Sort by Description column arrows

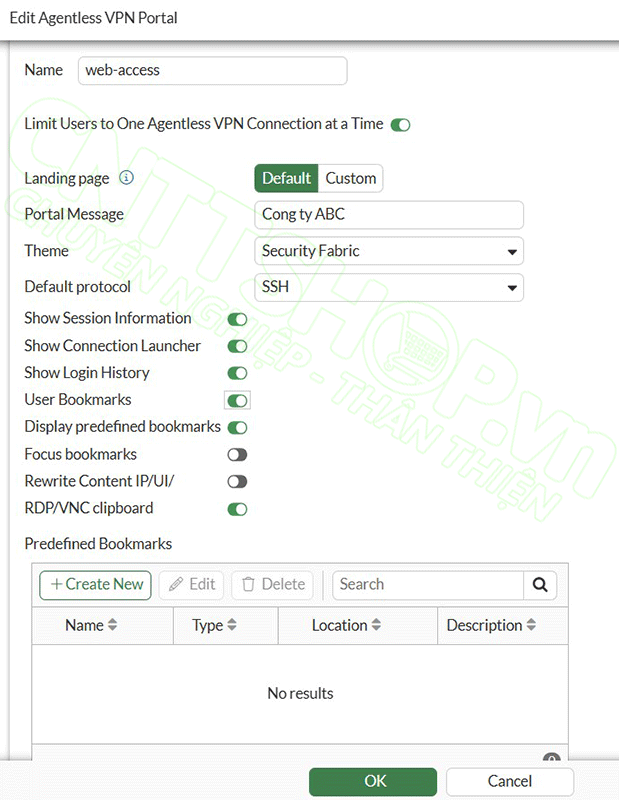[x=531, y=626]
